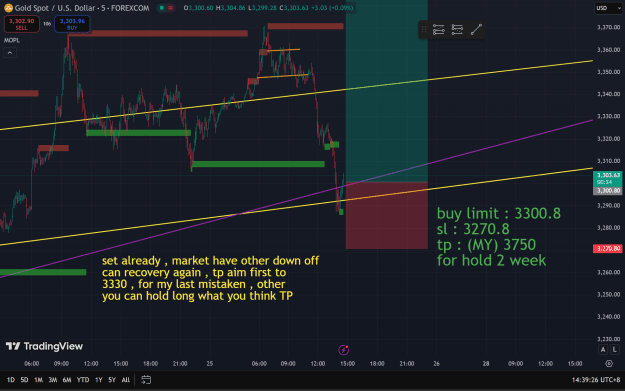The width and height of the screenshot is (625, 391).
Task: Click the 3,303.96 BUY button
Action: tap(72, 24)
